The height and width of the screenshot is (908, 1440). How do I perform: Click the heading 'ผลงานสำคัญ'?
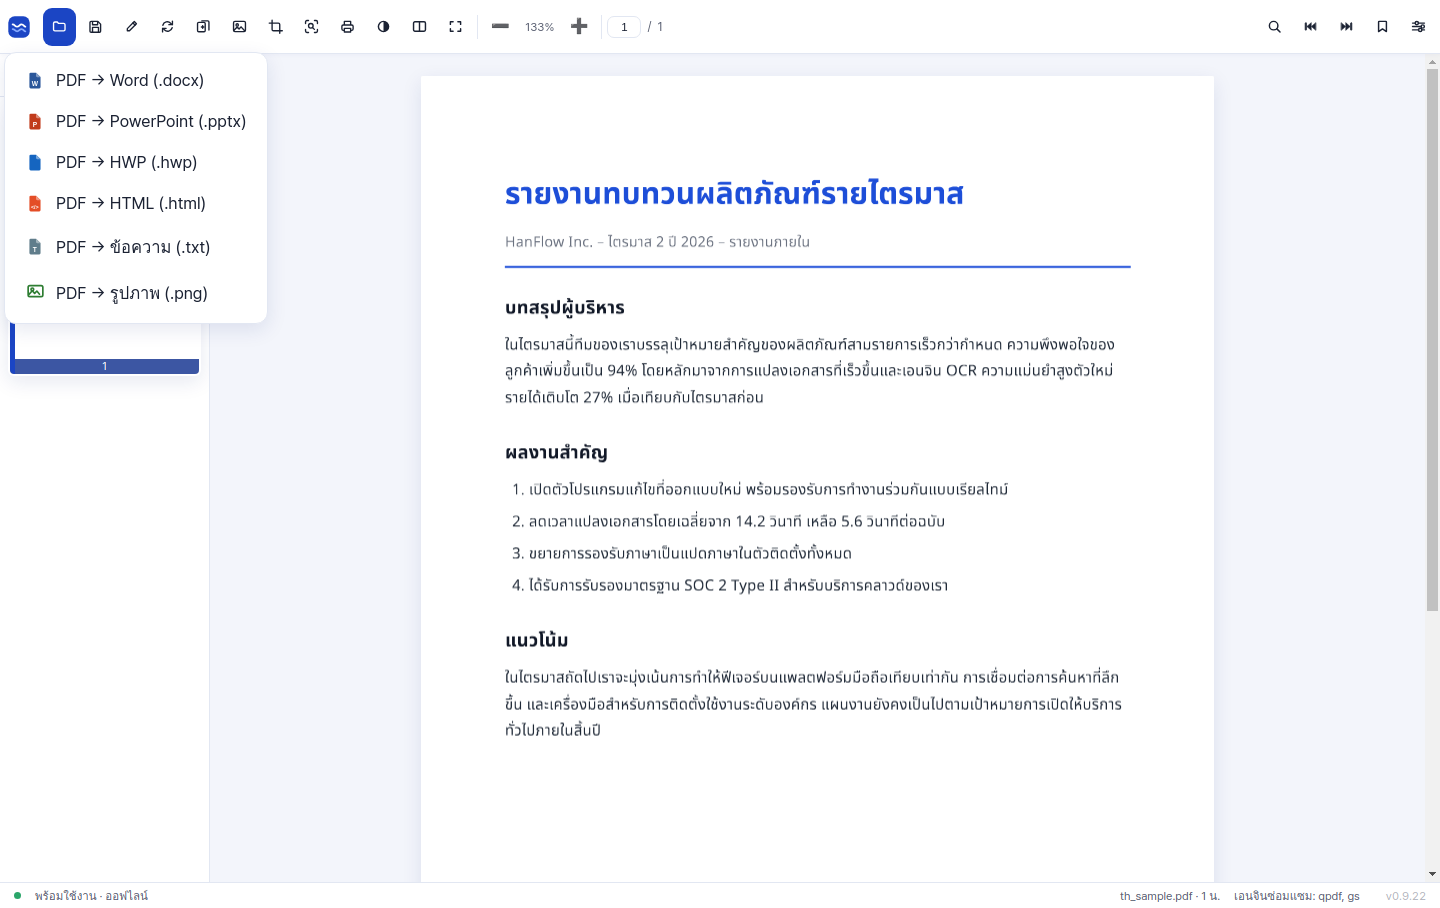556,452
